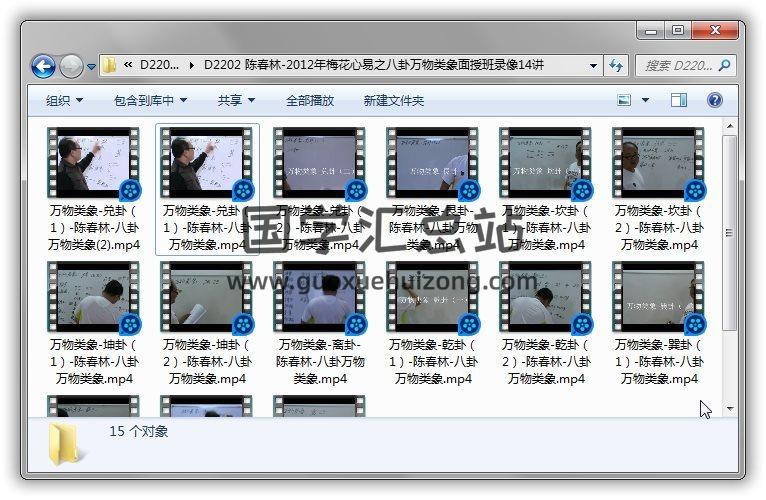Click the scrollbar down arrow
Image resolution: width=766 pixels, height=500 pixels.
pyautogui.click(x=730, y=409)
